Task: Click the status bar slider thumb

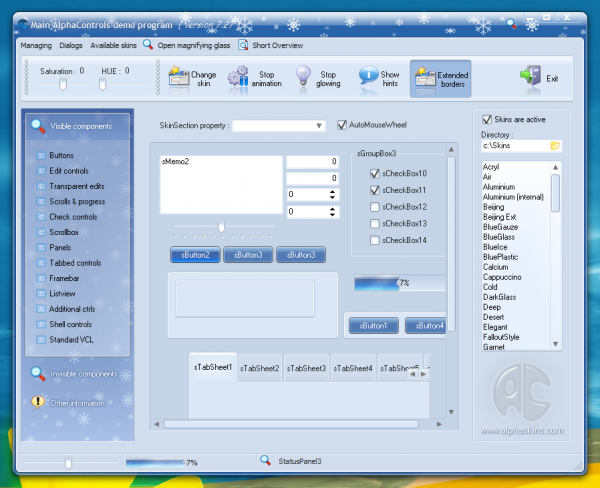Action: (68, 462)
